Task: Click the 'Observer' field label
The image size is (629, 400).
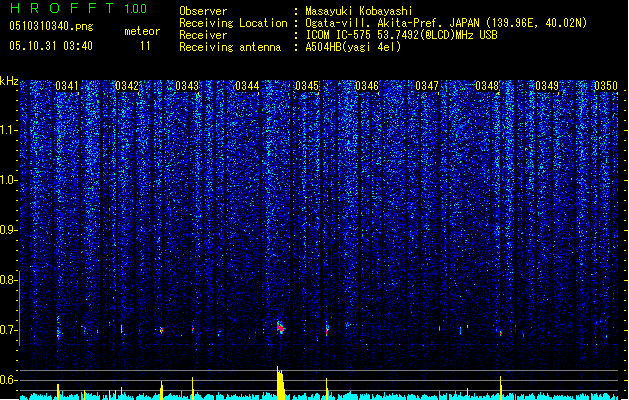Action: point(203,11)
